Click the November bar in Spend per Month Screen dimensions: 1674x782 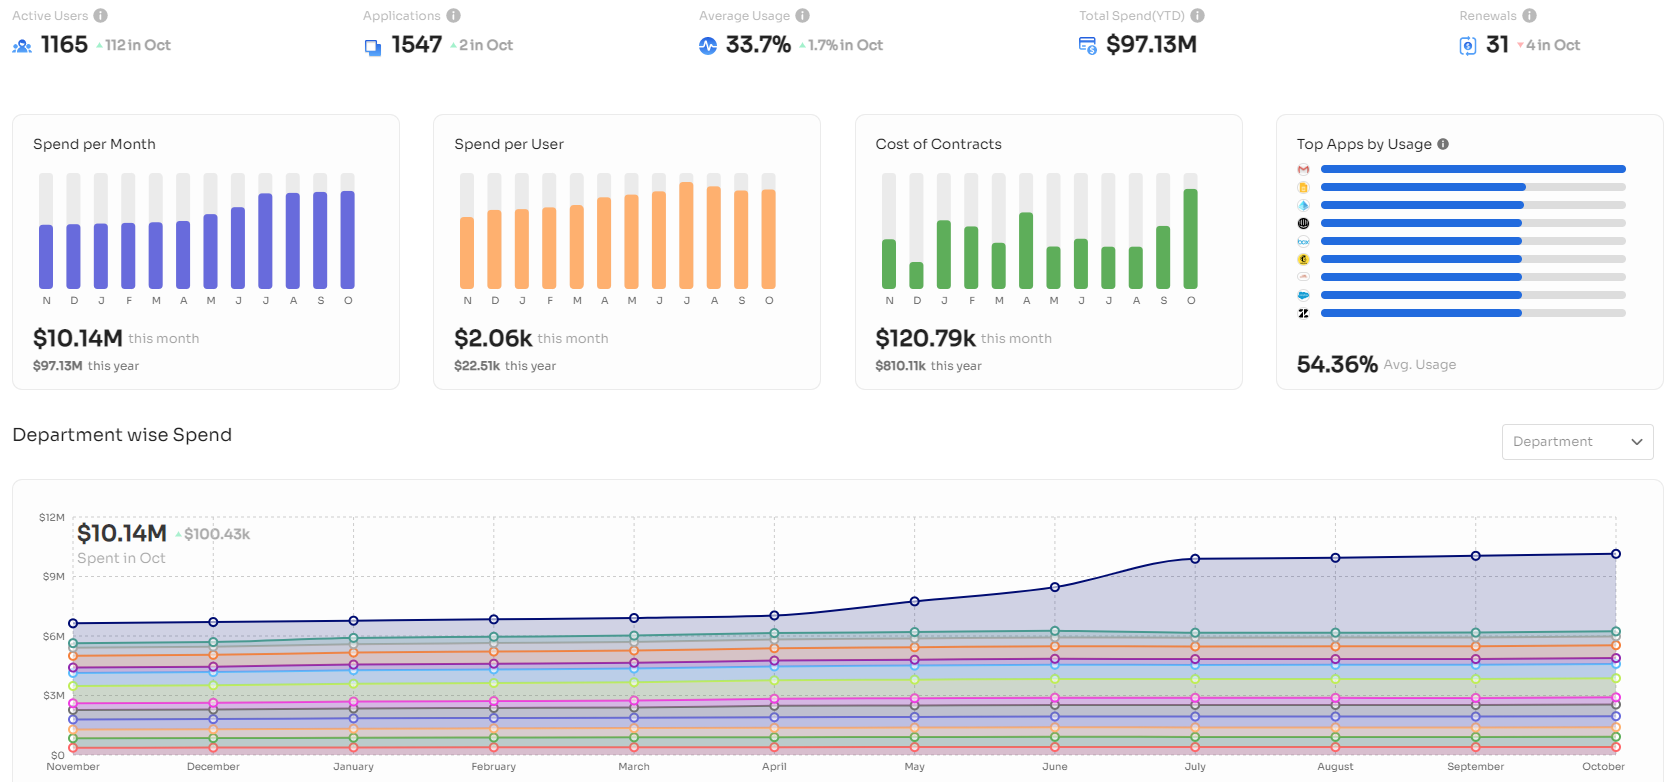(x=46, y=257)
